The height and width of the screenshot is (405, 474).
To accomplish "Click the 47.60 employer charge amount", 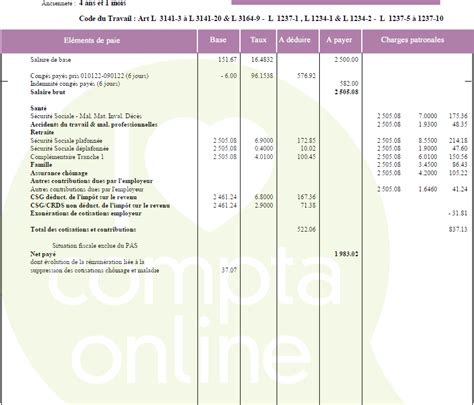I will (459, 149).
